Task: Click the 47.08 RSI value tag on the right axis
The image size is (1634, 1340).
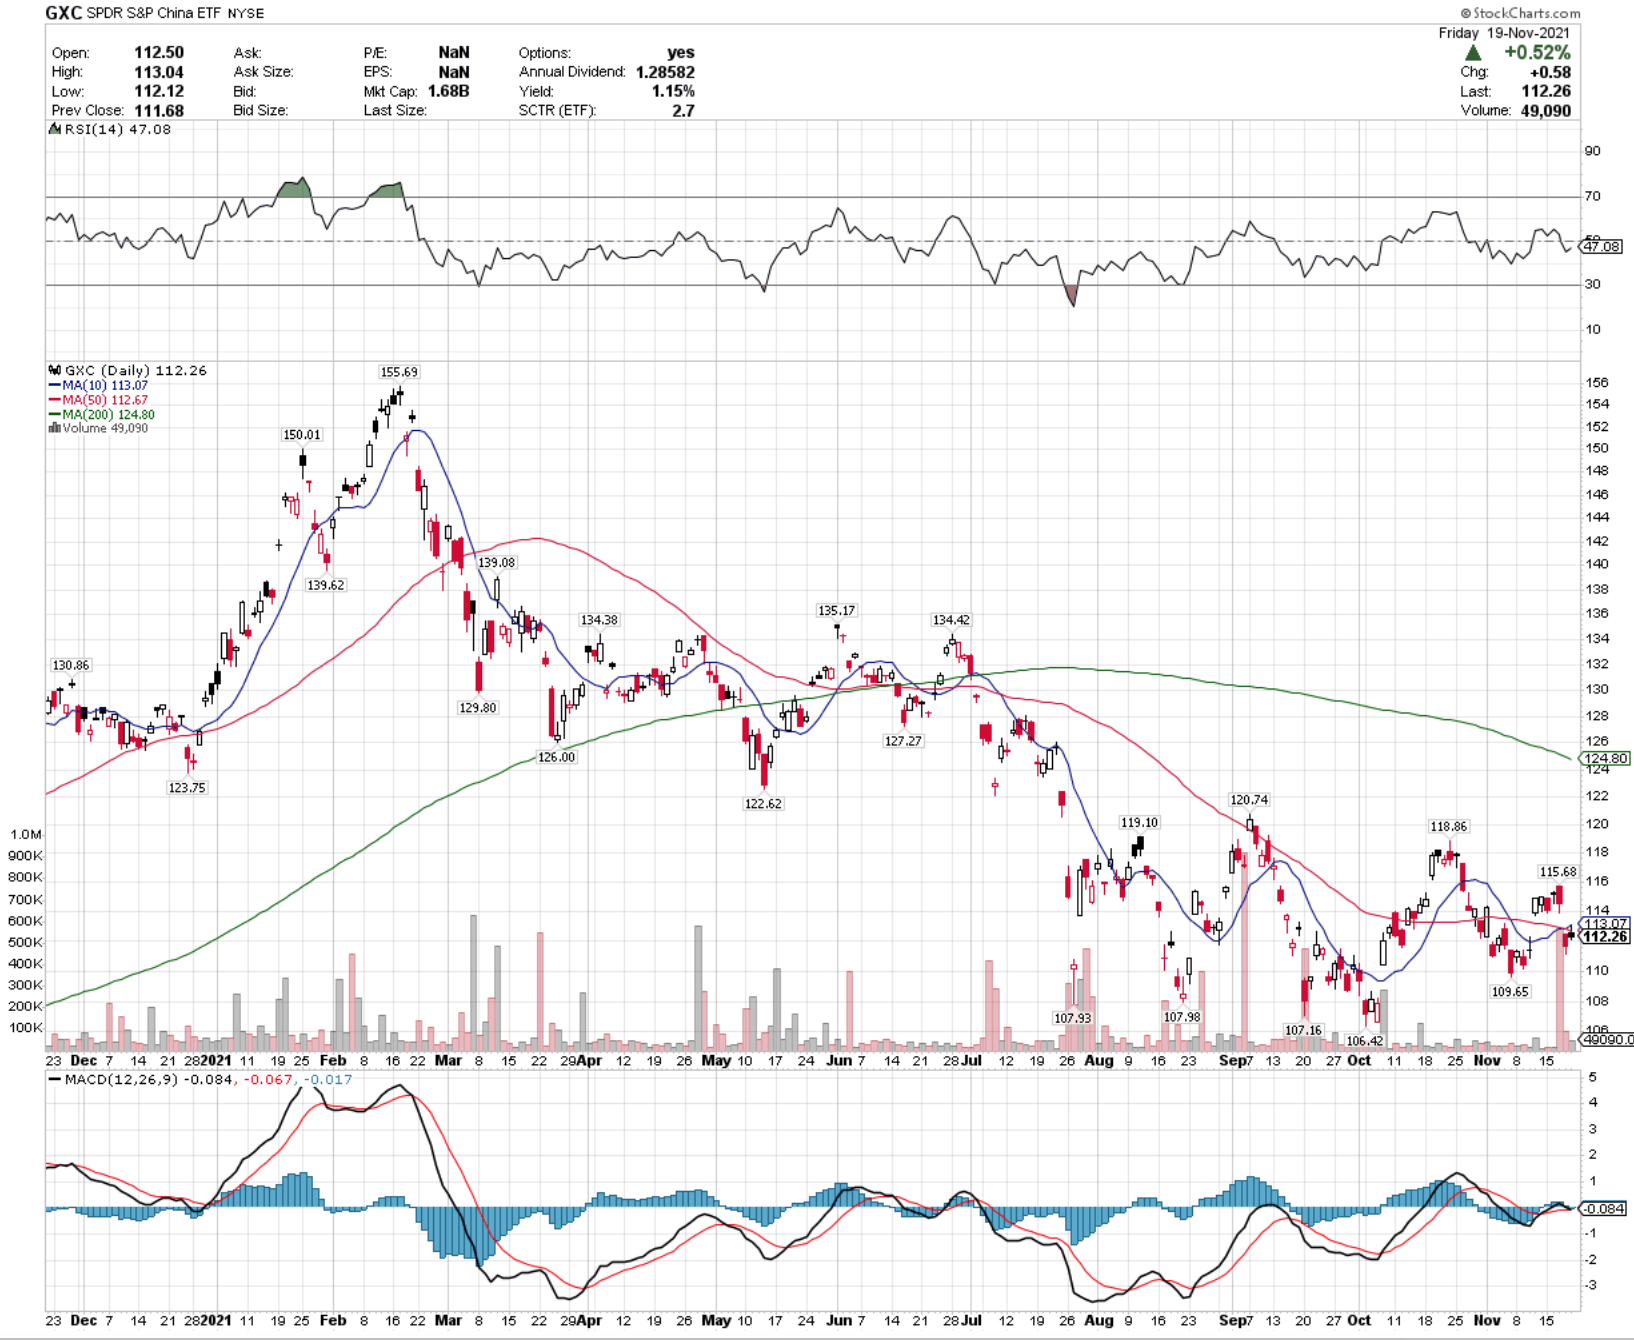Action: (x=1602, y=246)
